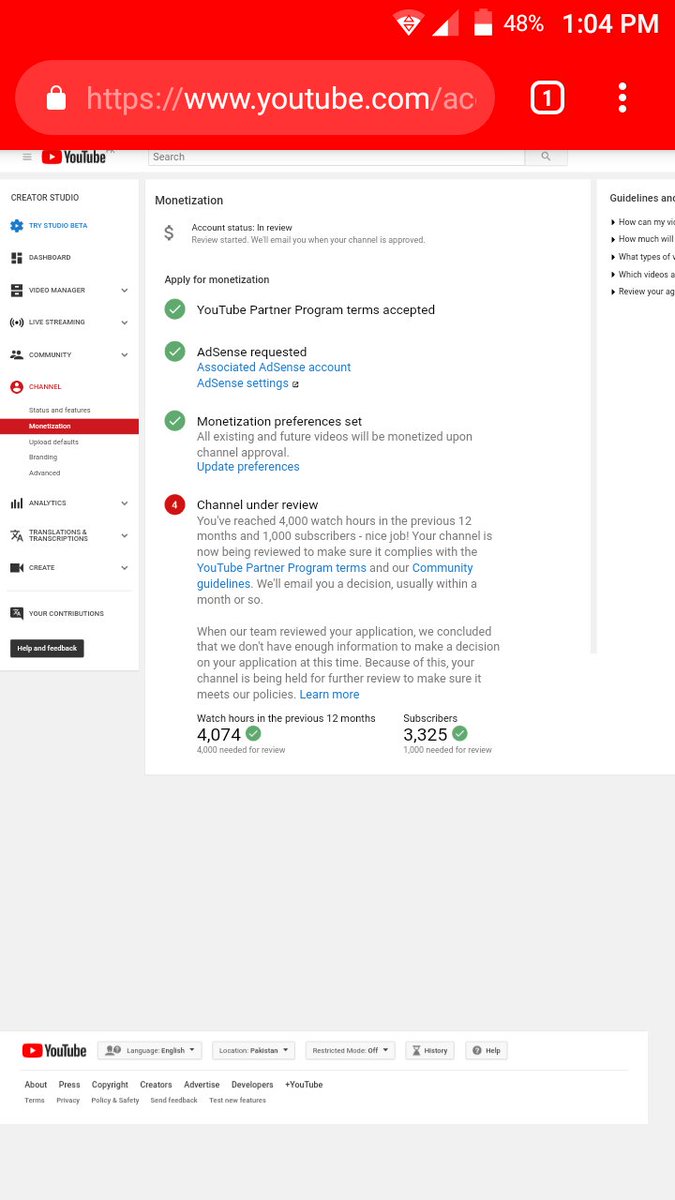Screen dimensions: 675x1200
Task: Expand the Analytics section chevron
Action: (x=124, y=503)
